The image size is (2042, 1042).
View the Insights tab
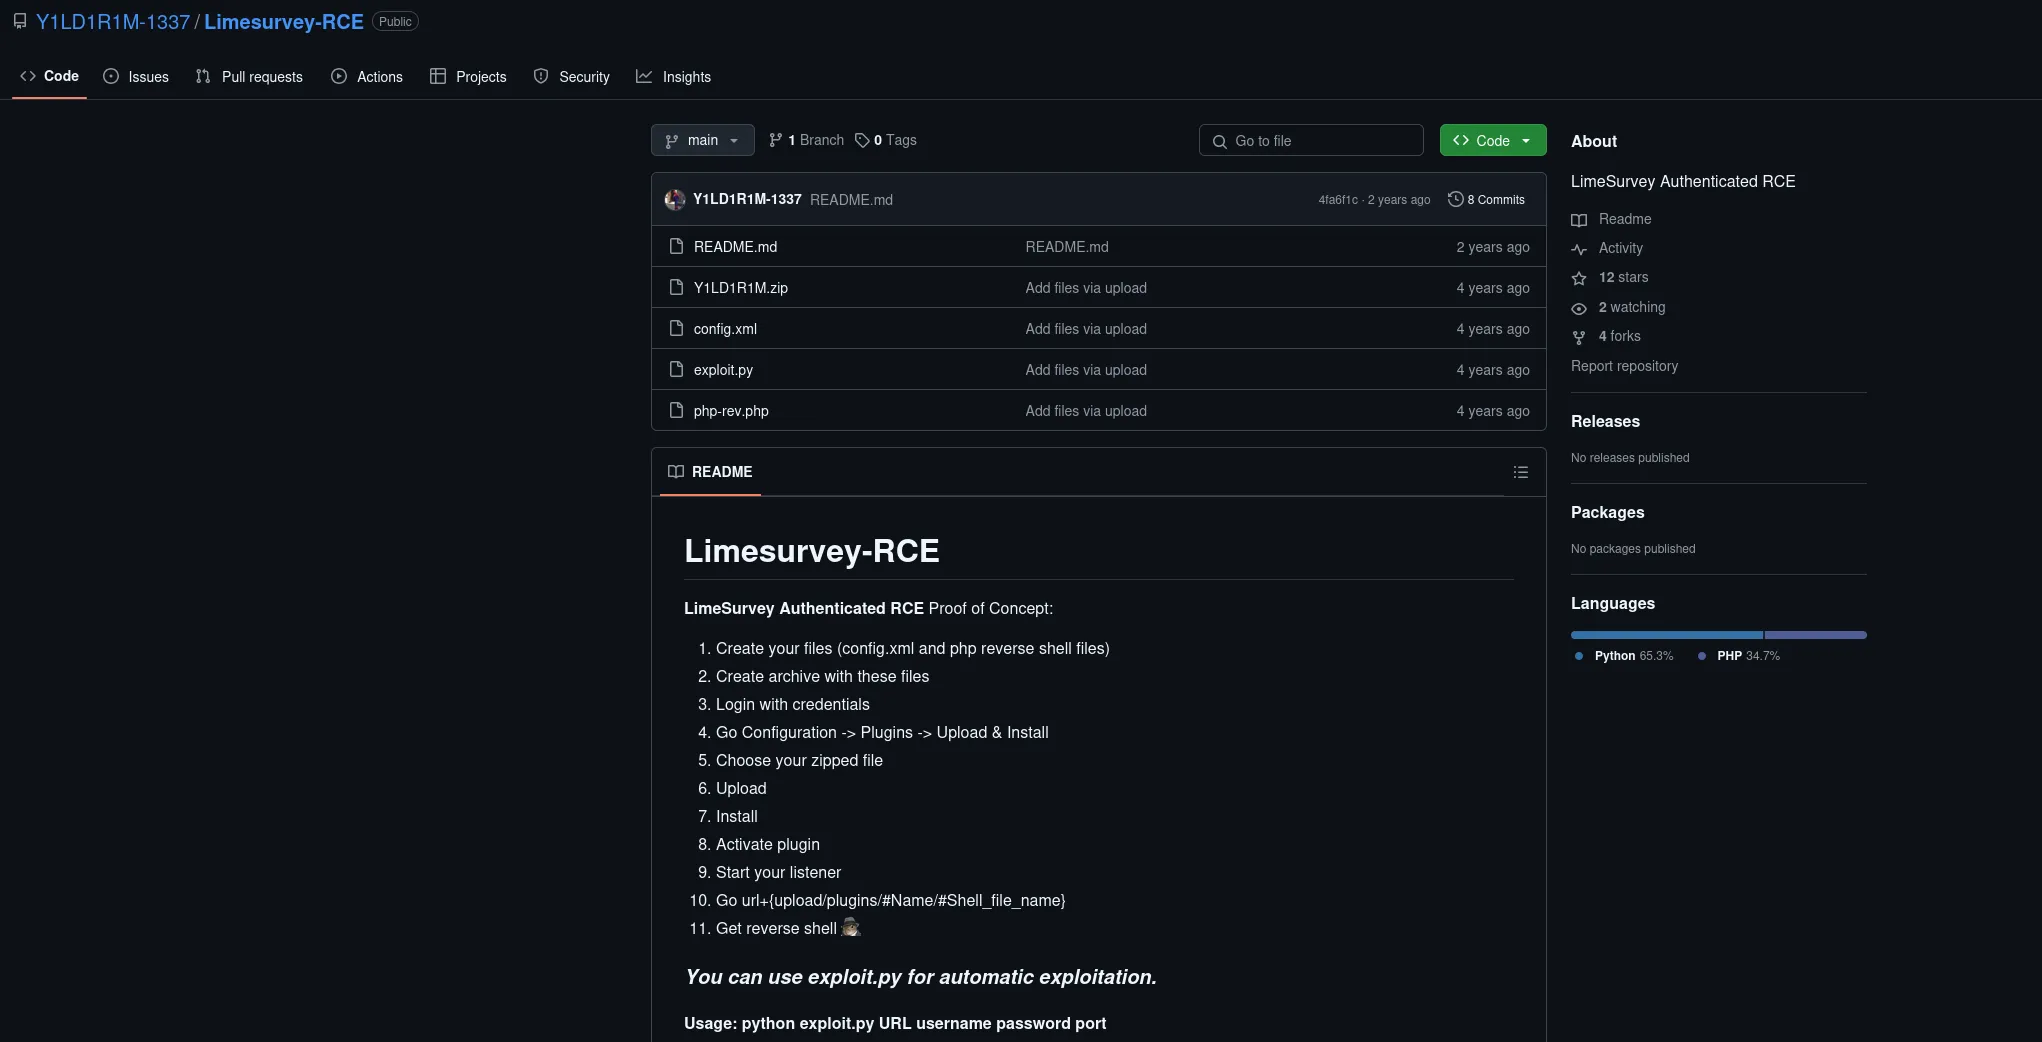pyautogui.click(x=674, y=77)
